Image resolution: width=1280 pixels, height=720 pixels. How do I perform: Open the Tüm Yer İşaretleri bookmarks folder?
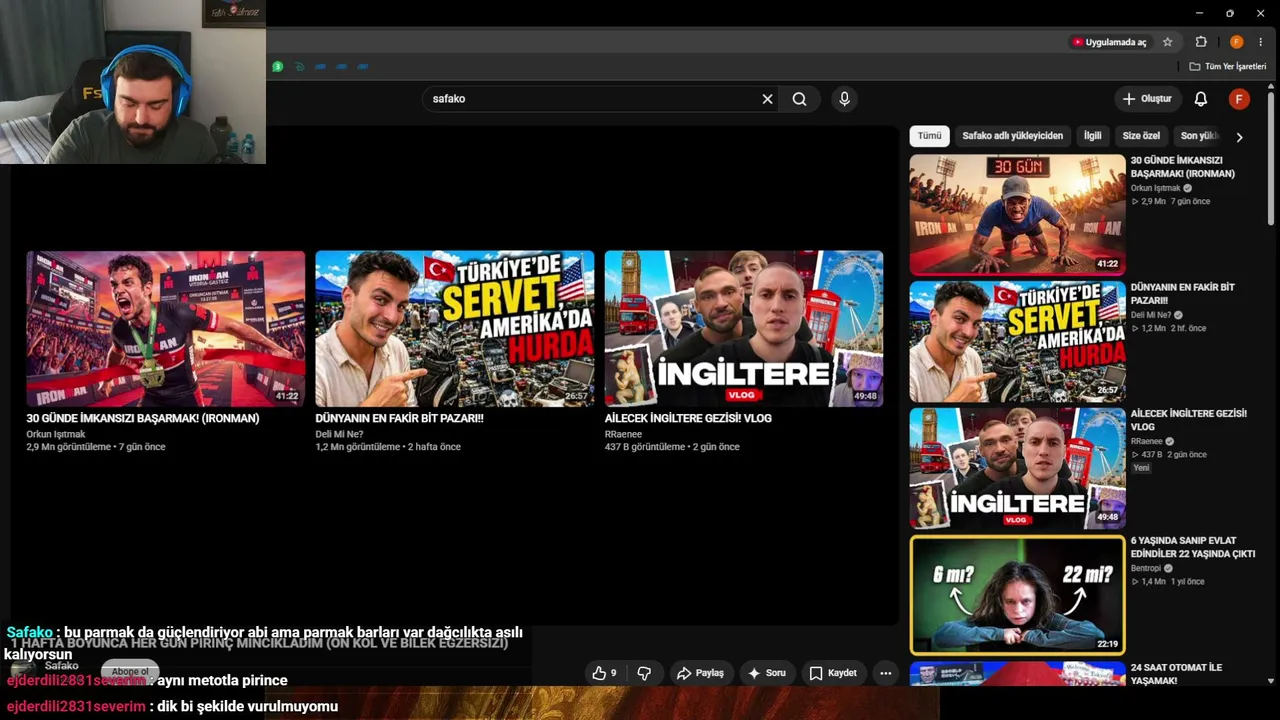point(1227,67)
